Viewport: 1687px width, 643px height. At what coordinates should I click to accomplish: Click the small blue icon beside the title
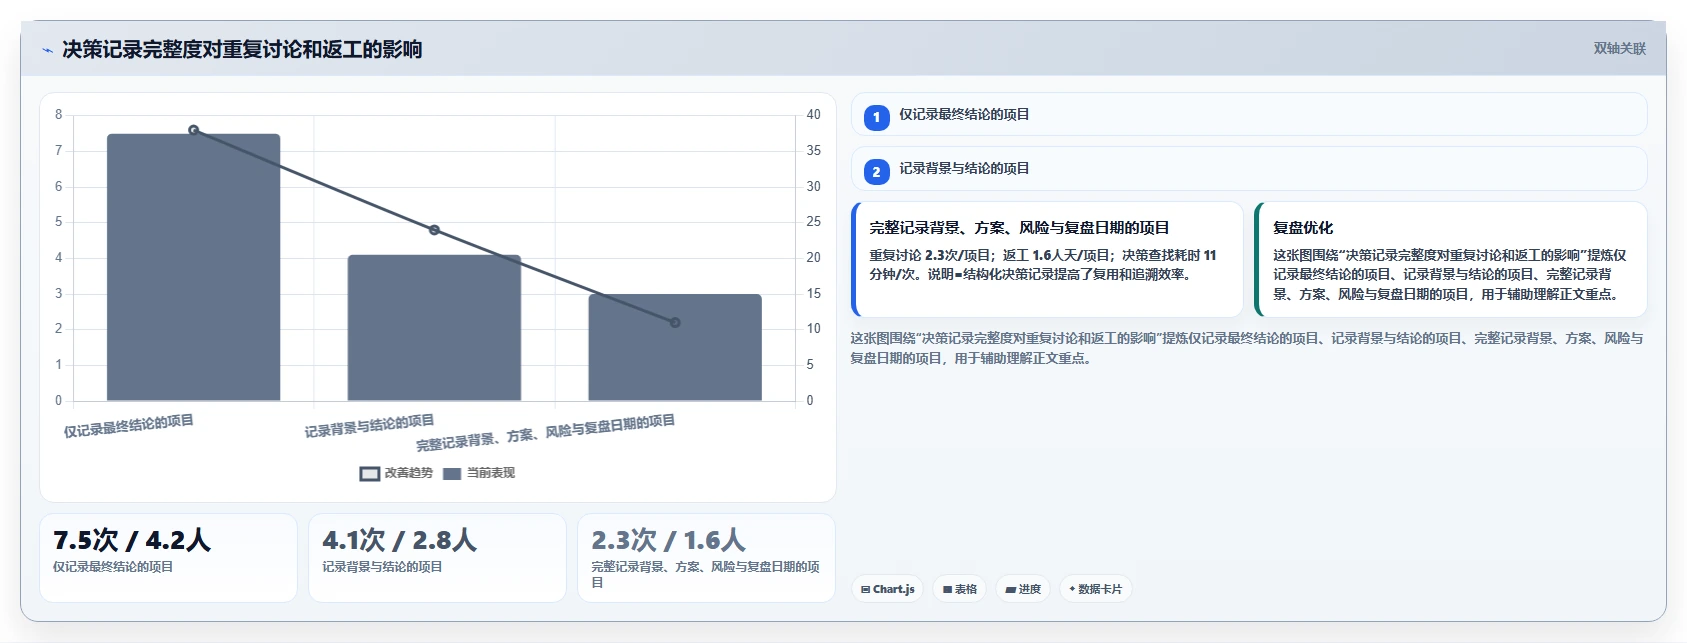47,50
